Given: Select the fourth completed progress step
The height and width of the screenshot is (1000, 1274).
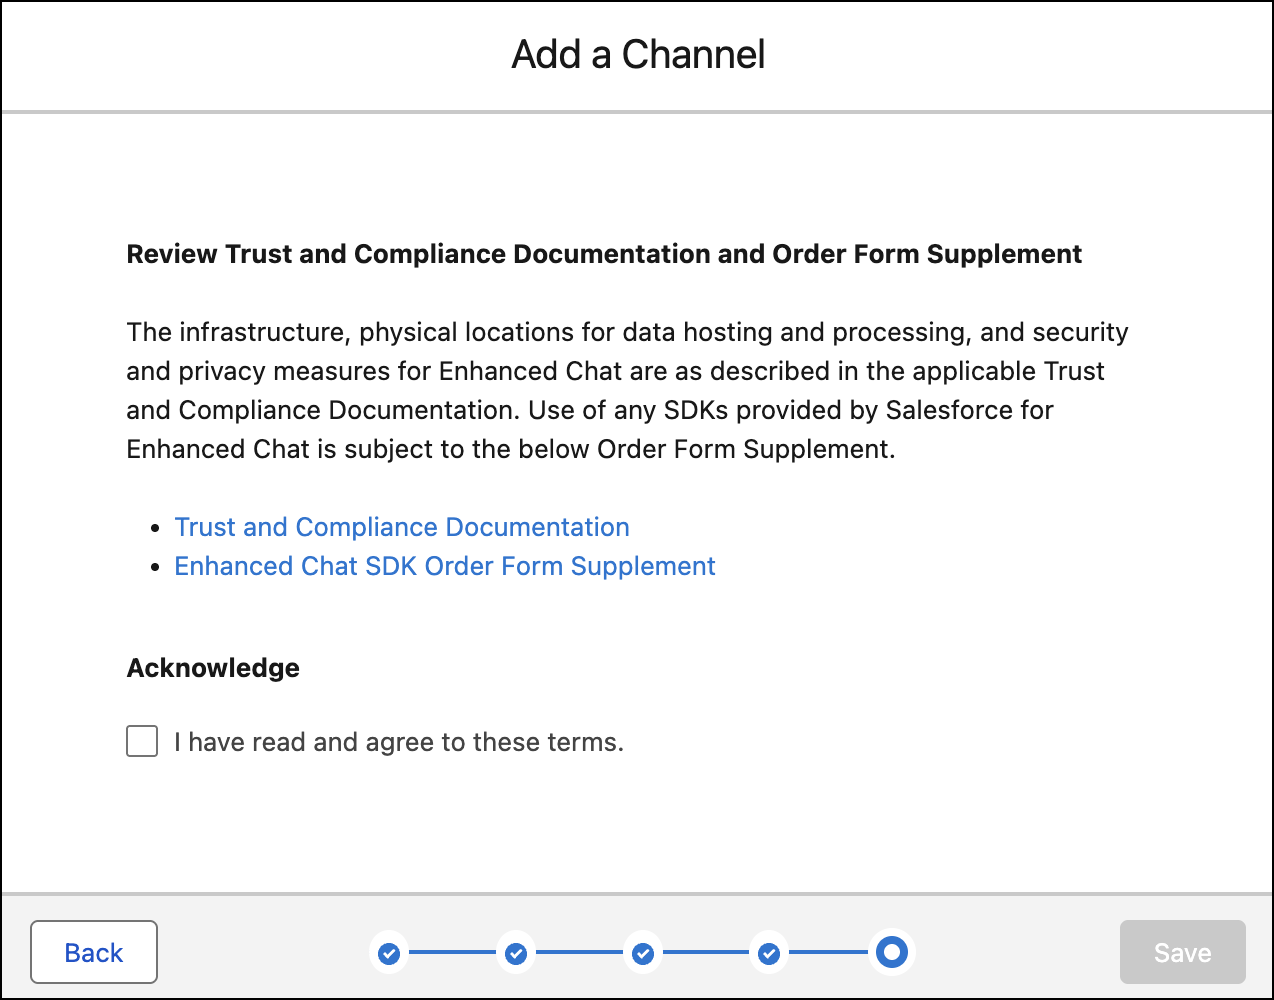Looking at the screenshot, I should coord(769,953).
